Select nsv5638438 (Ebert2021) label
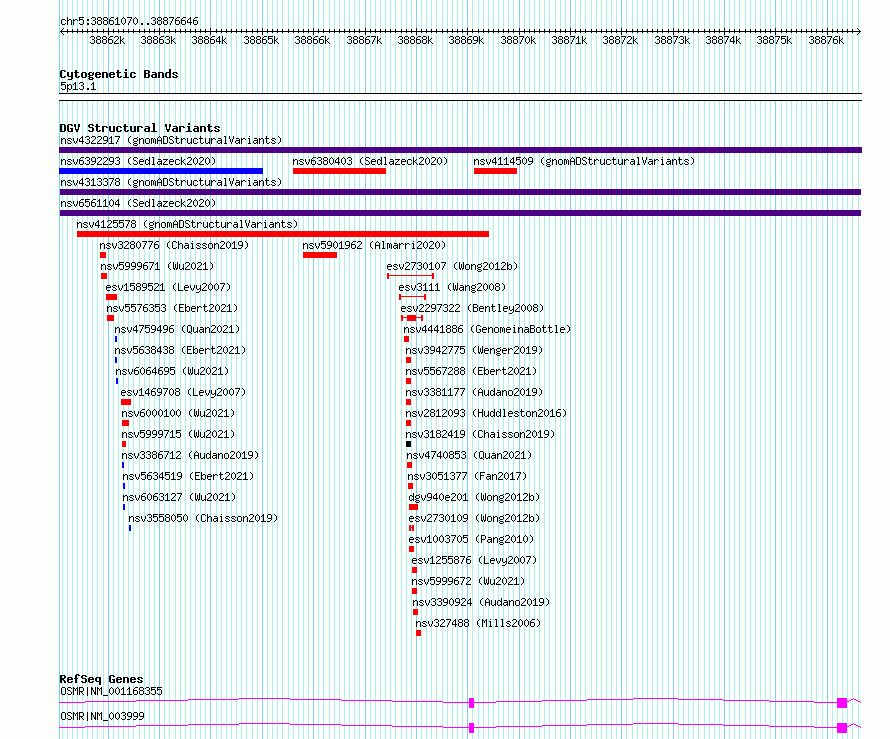 [180, 350]
